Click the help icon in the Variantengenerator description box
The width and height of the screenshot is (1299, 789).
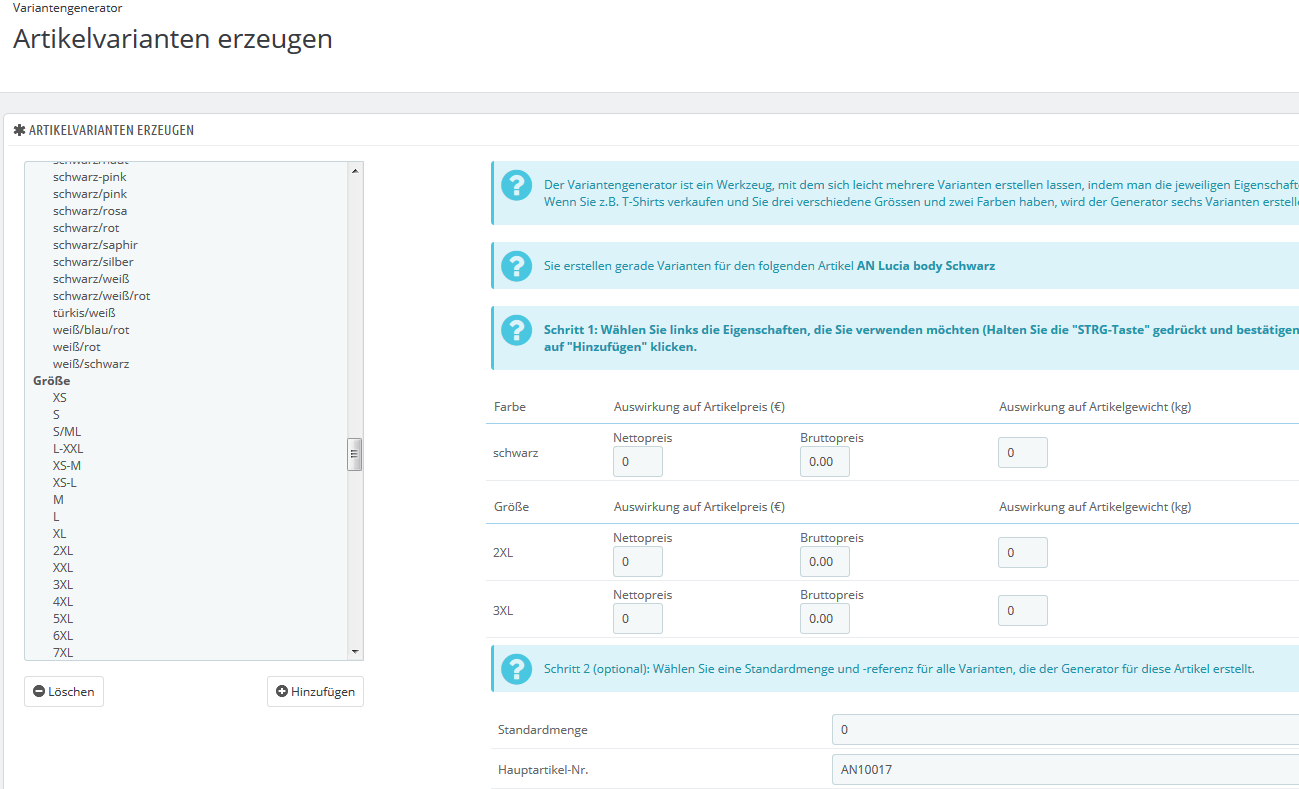click(516, 185)
